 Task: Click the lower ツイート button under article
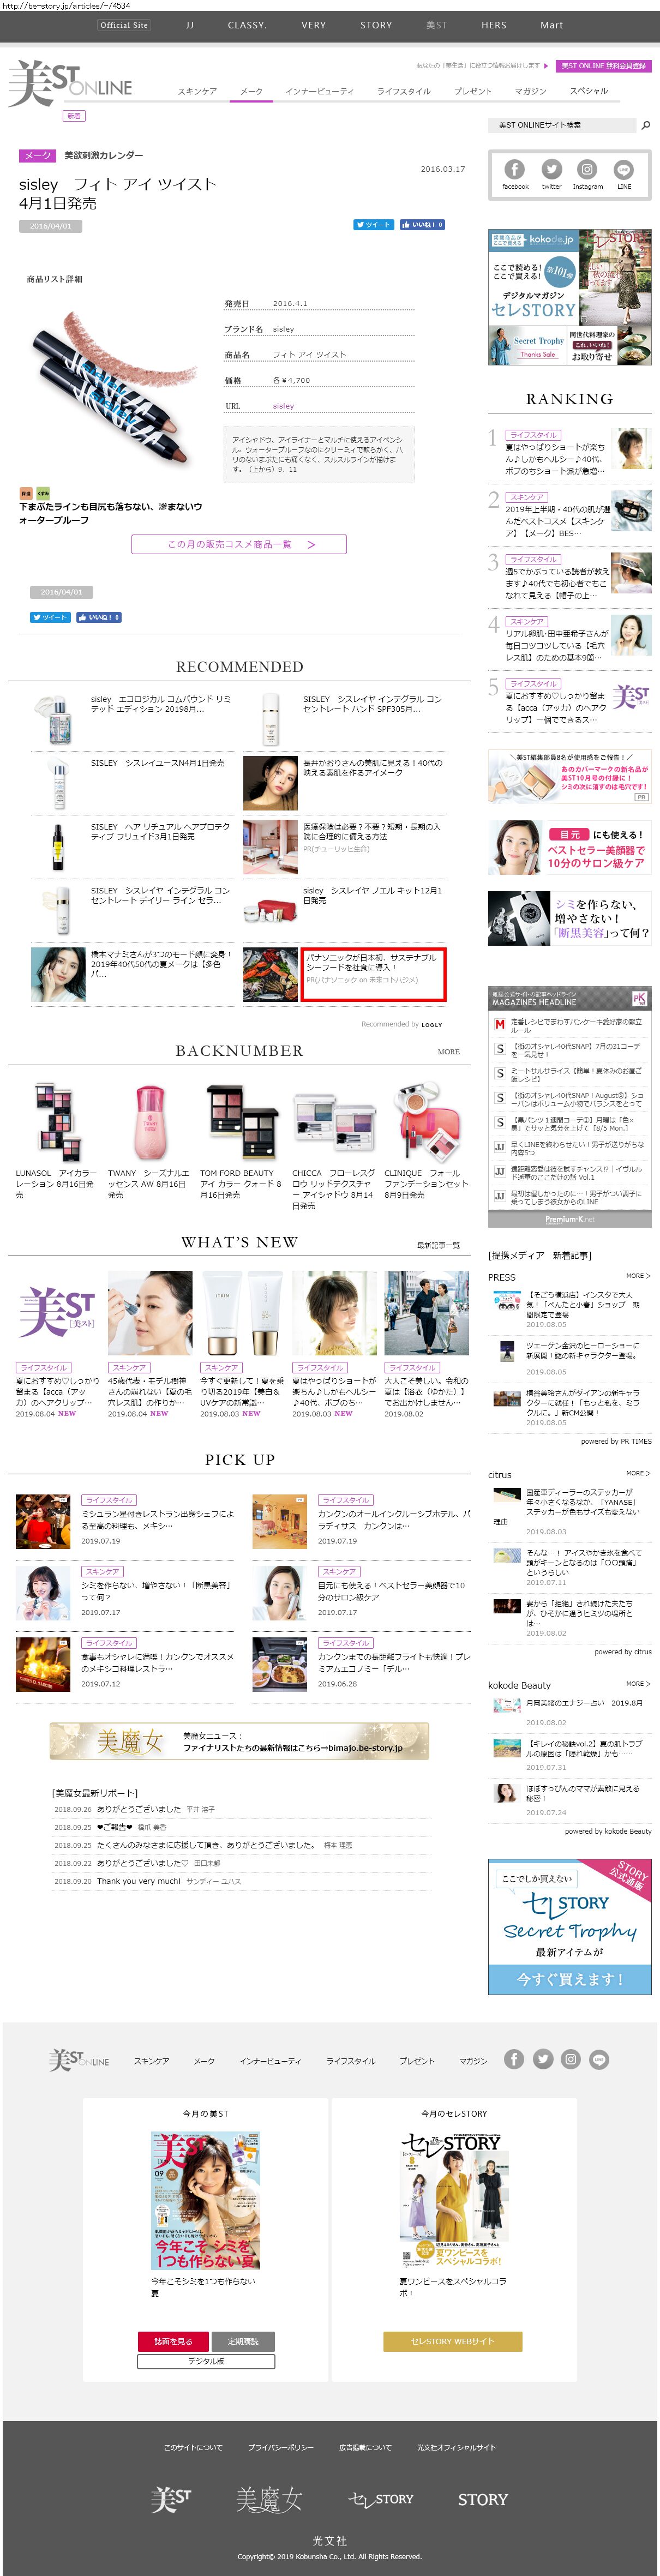point(50,617)
